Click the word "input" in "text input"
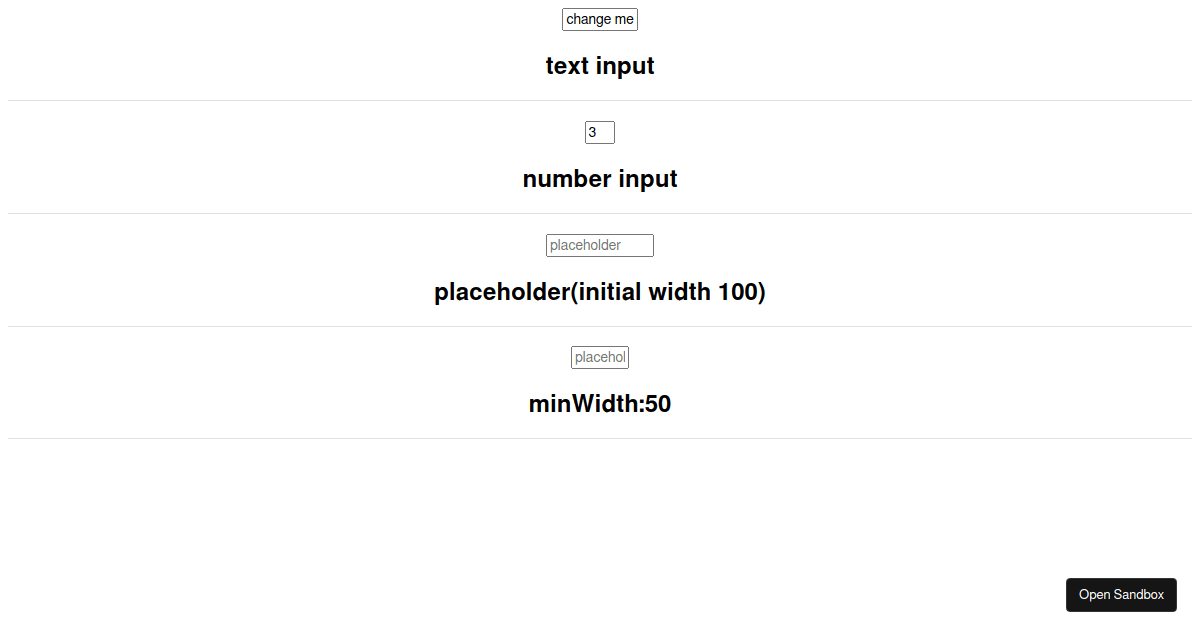This screenshot has width=1200, height=630. [625, 66]
